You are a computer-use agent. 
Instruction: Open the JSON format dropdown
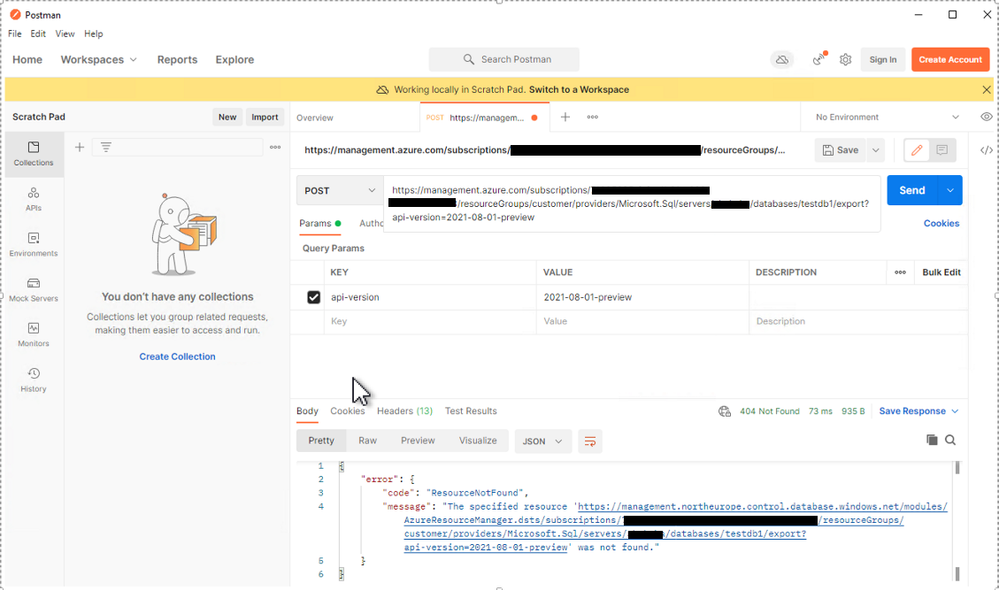pos(542,441)
